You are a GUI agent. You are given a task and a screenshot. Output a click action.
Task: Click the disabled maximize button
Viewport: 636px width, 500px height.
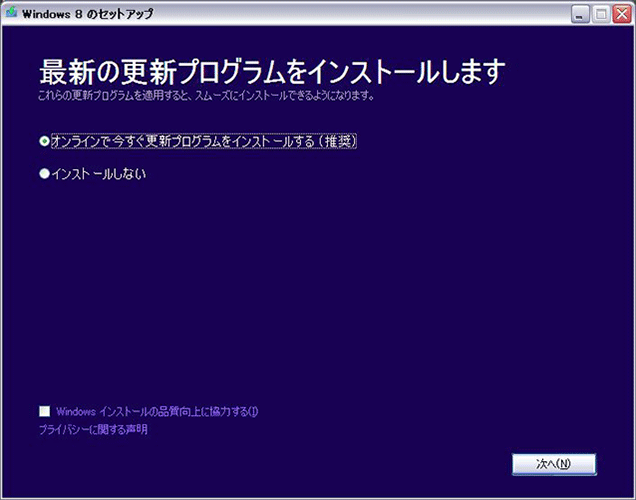601,15
